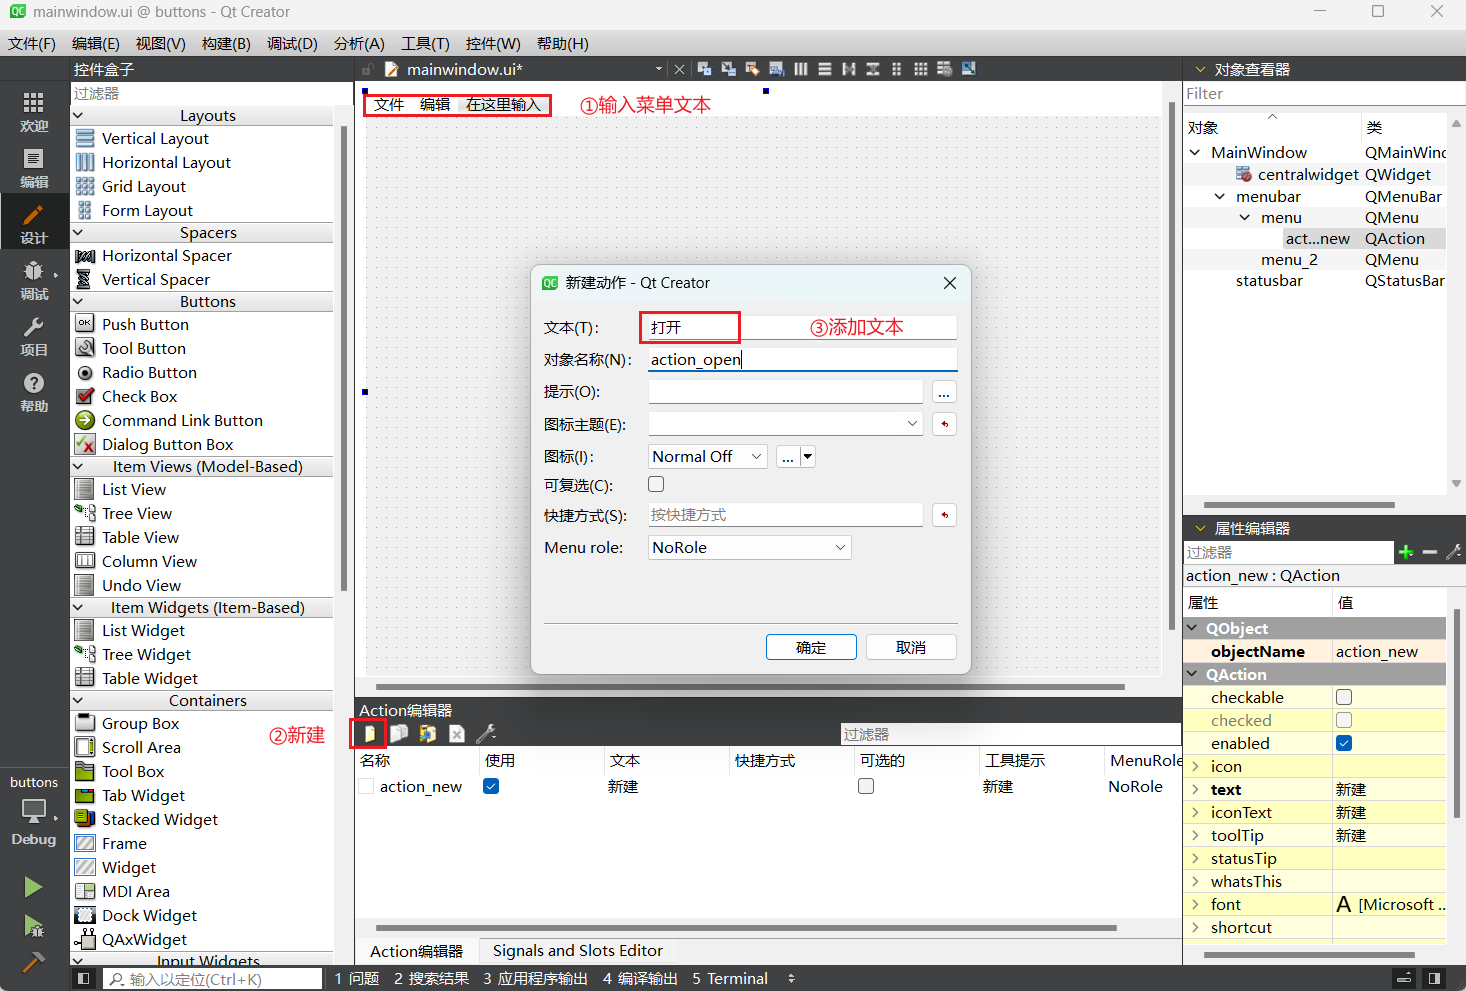Collapse Buttons category in widget box
This screenshot has height=991, width=1466.
[x=78, y=302]
